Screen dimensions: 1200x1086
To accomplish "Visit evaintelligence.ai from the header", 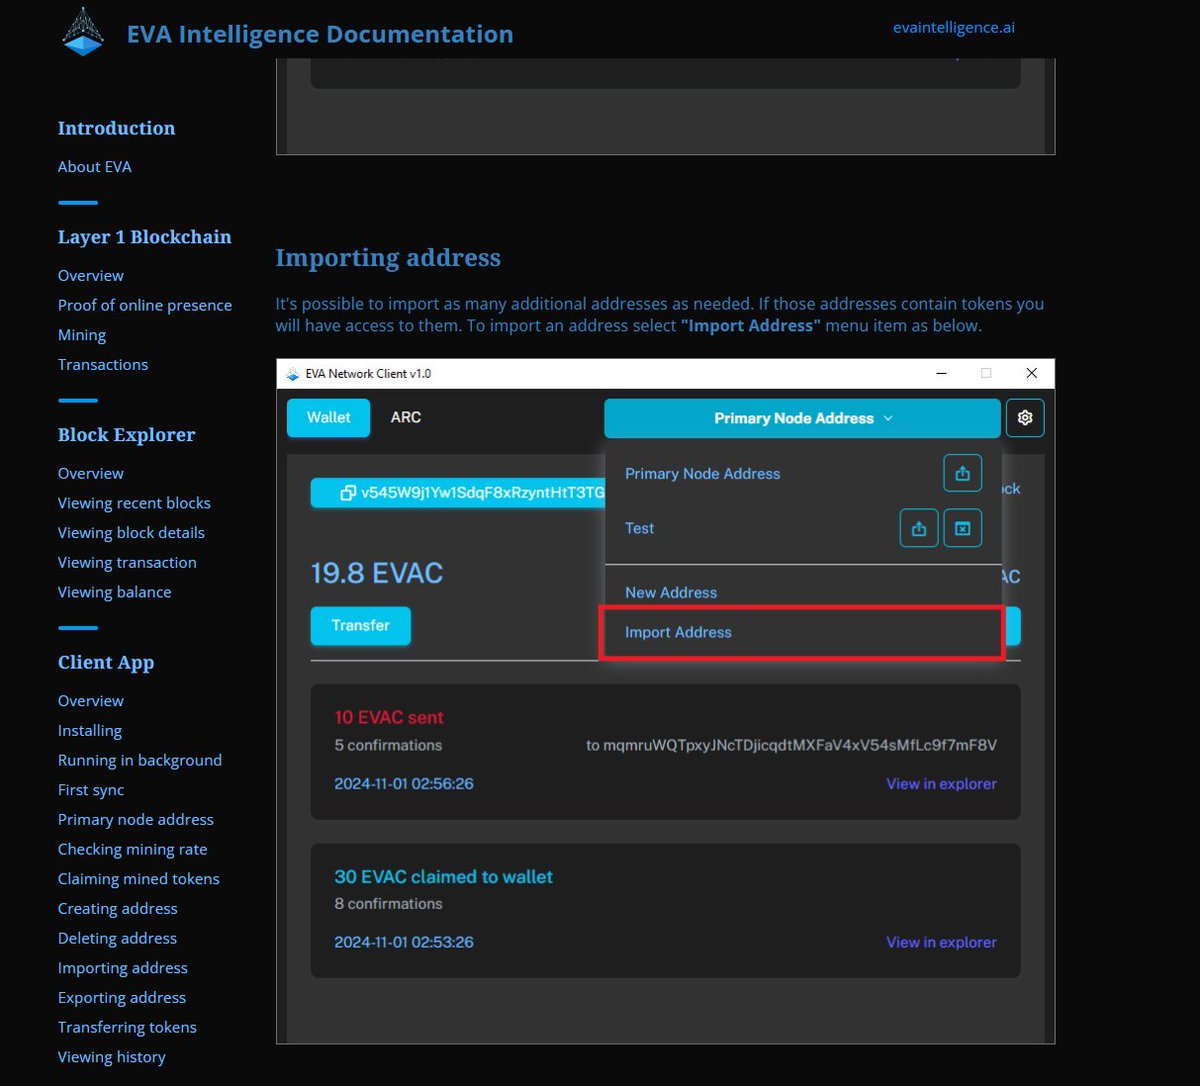I will (954, 27).
